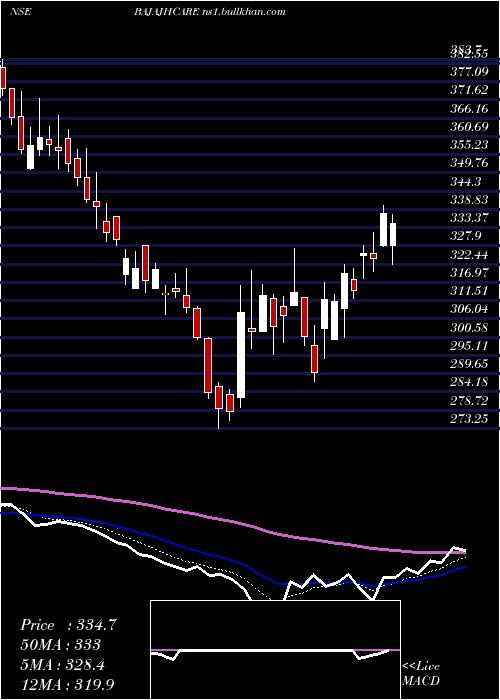Viewport: 500px width, 700px height.
Task: Click the tall white reversal candle near 278–305
Action: click(x=241, y=355)
